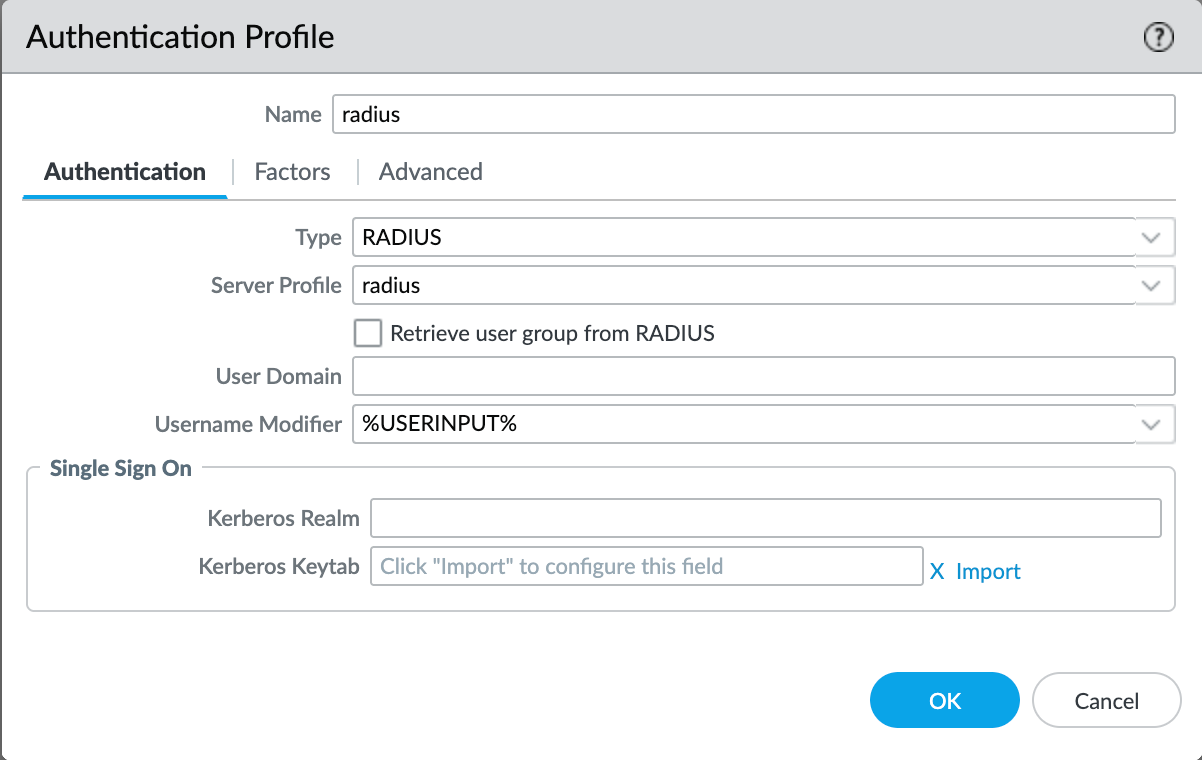The image size is (1202, 760).
Task: Open the Server Profile dropdown arrow
Action: (1151, 286)
